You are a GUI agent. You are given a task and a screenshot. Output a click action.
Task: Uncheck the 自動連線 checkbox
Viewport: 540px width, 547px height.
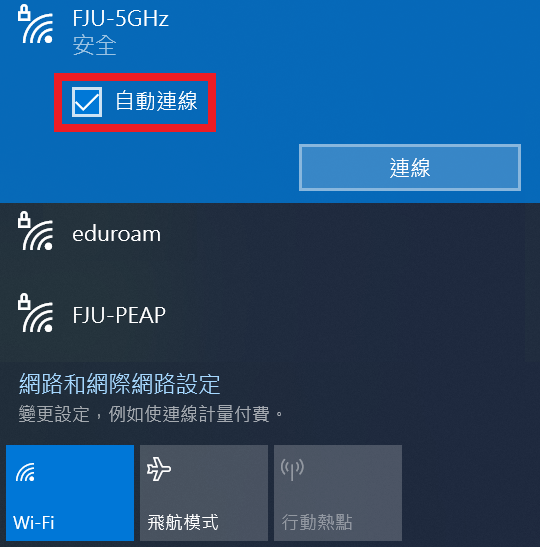87,102
